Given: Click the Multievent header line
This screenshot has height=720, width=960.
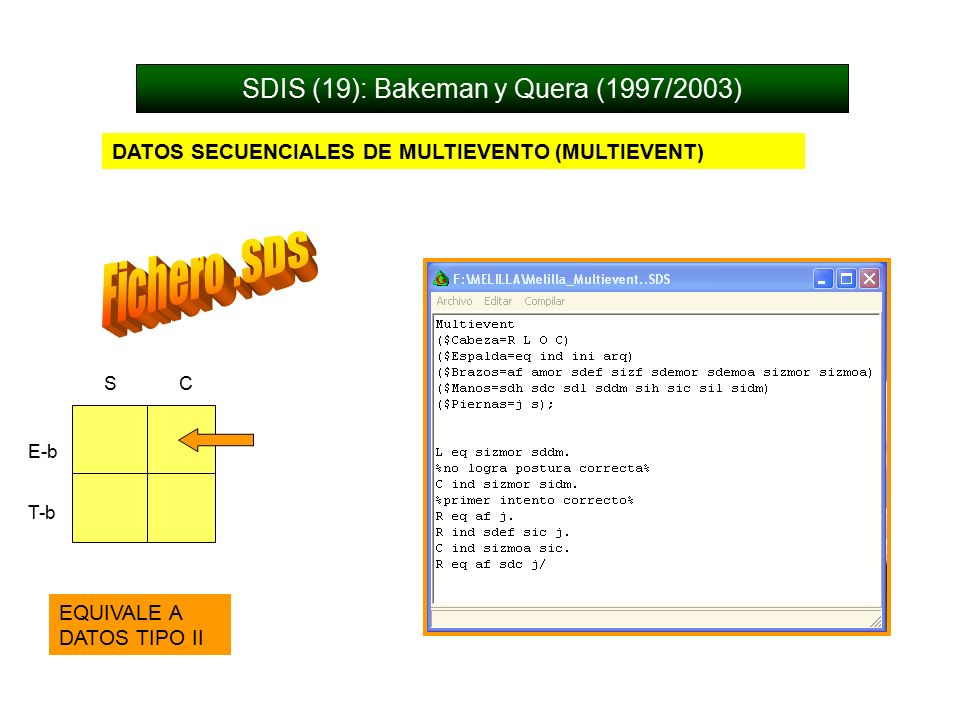Looking at the screenshot, I should click(x=474, y=324).
